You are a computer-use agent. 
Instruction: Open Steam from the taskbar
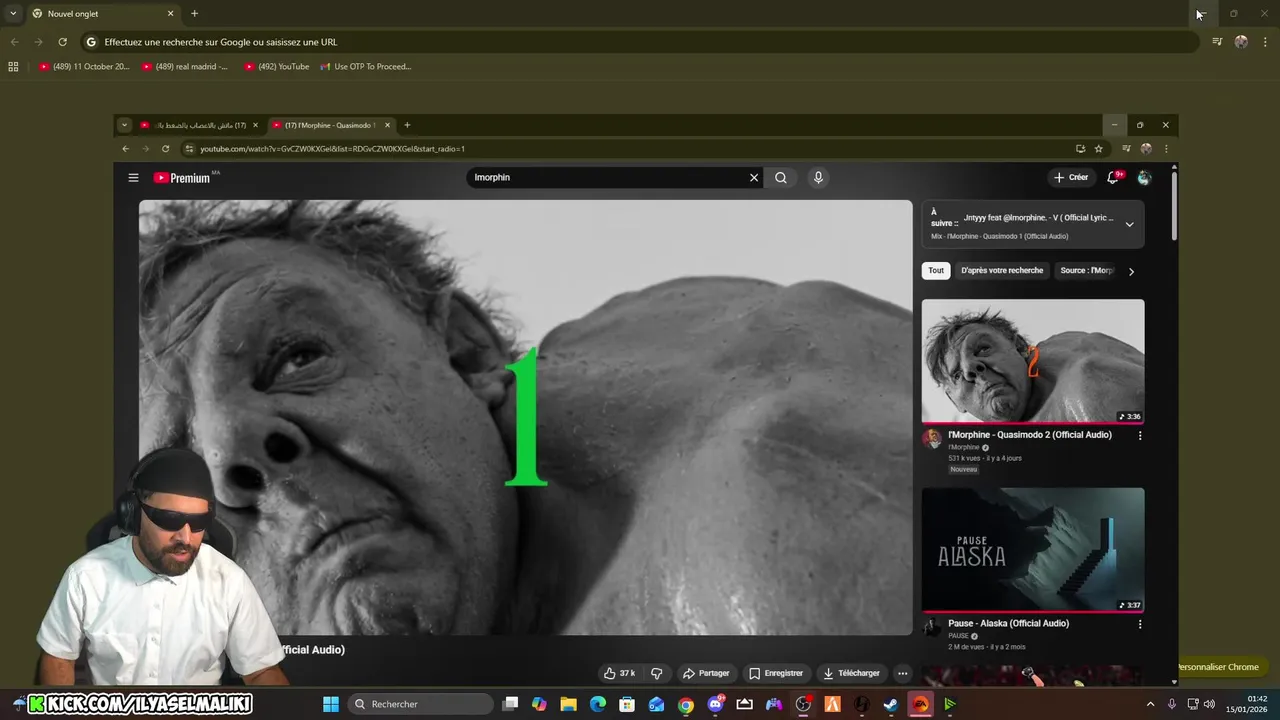(x=891, y=704)
